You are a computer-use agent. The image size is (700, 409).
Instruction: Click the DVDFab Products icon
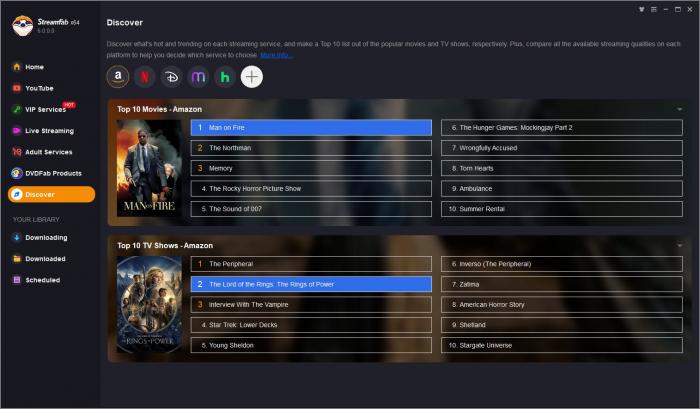coord(17,173)
